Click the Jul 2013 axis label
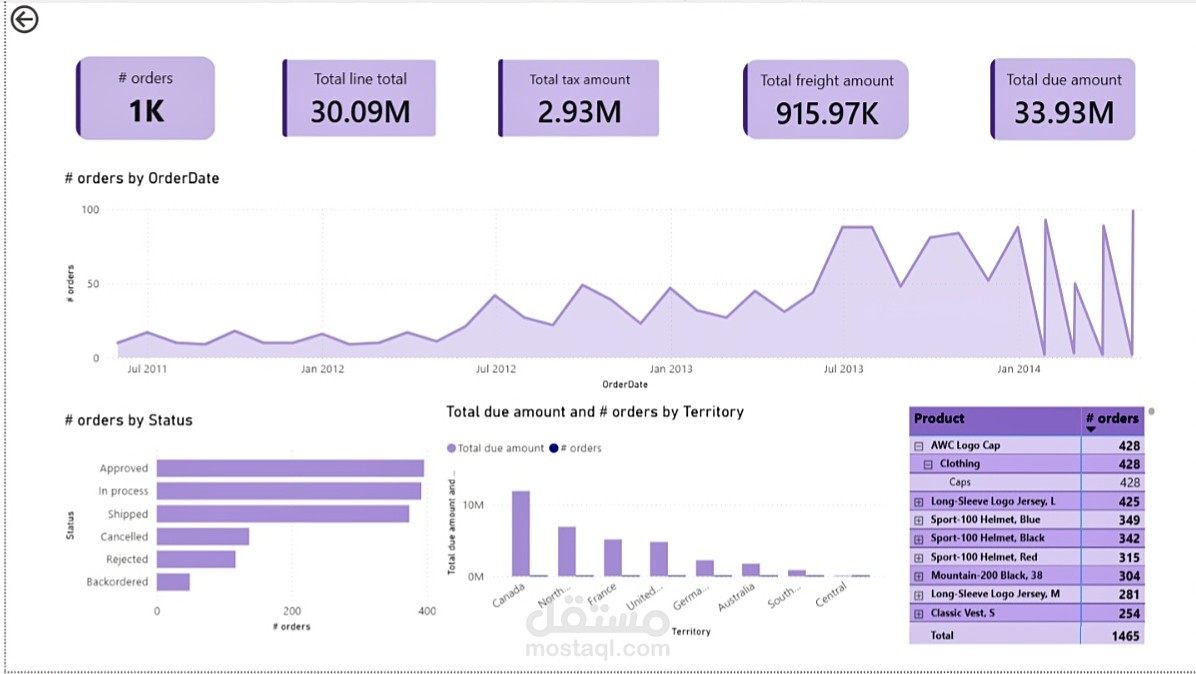Image resolution: width=1196 pixels, height=674 pixels. click(844, 369)
